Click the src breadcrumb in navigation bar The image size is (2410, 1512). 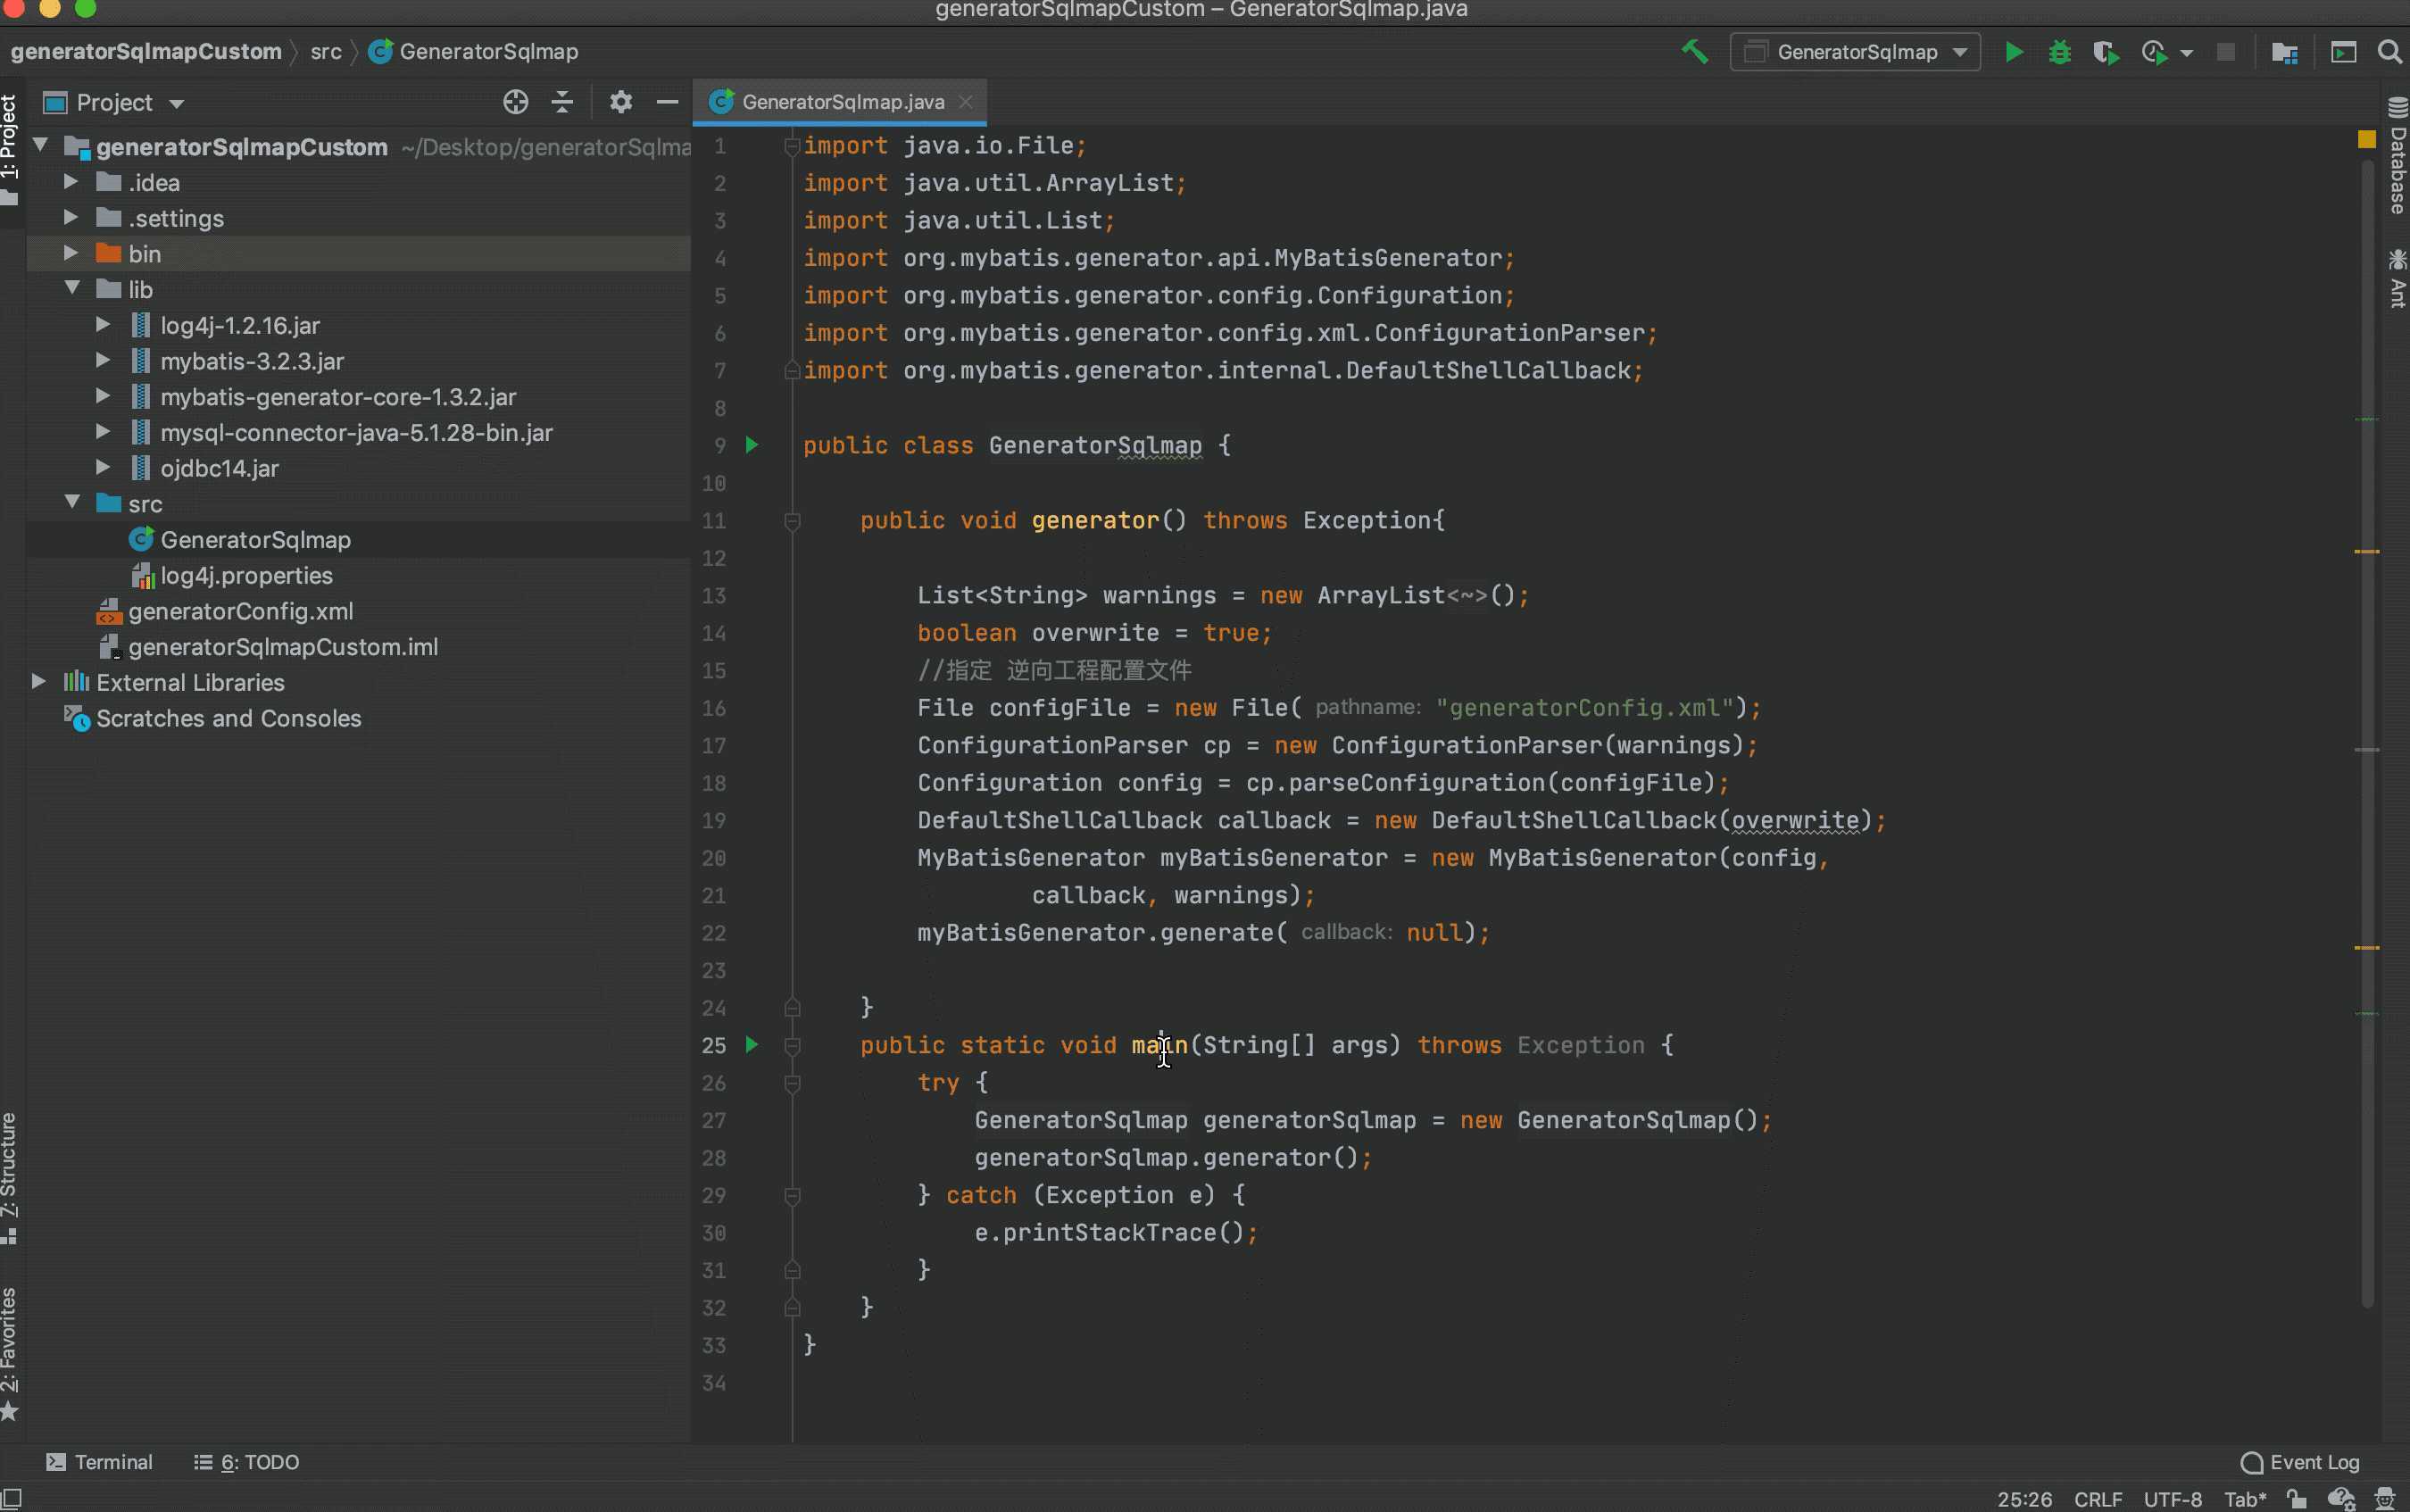[326, 52]
